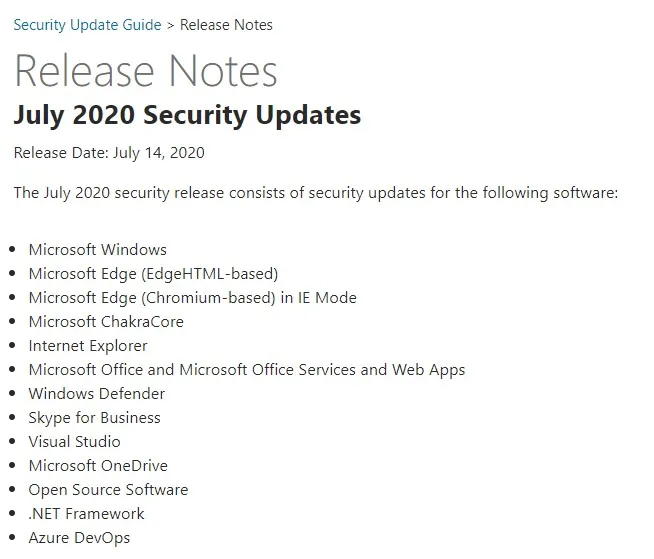Click the Release Date July 14, 2020 text
Viewport: 654px width, 559px height.
pos(109,153)
